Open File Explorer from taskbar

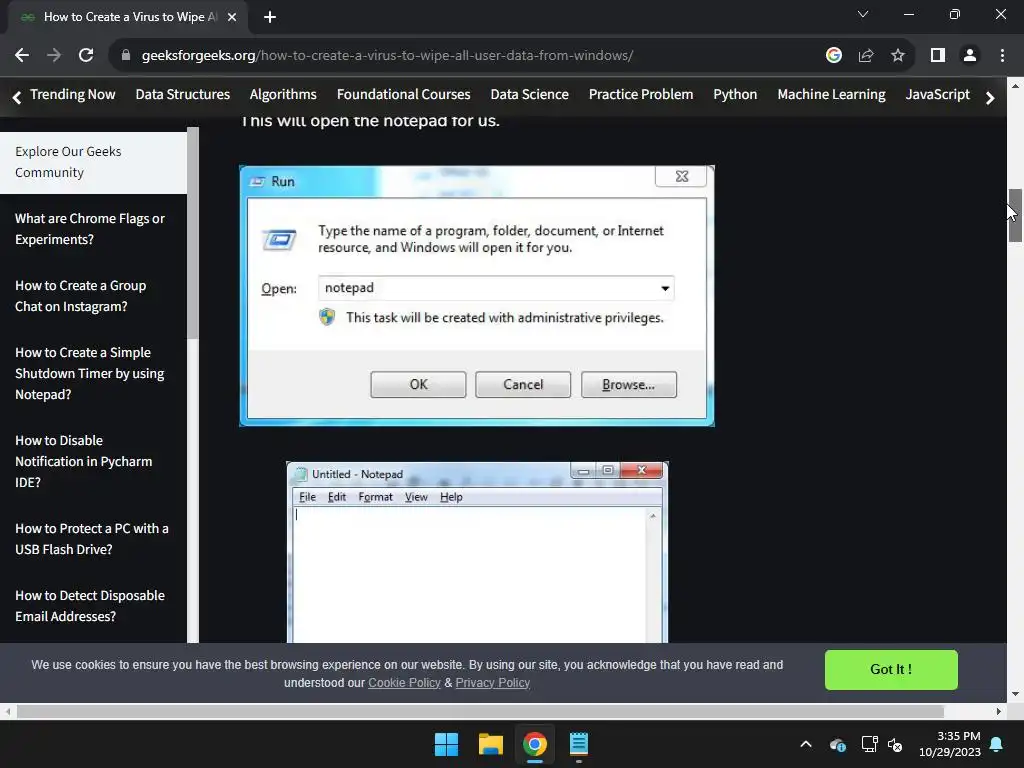(490, 744)
